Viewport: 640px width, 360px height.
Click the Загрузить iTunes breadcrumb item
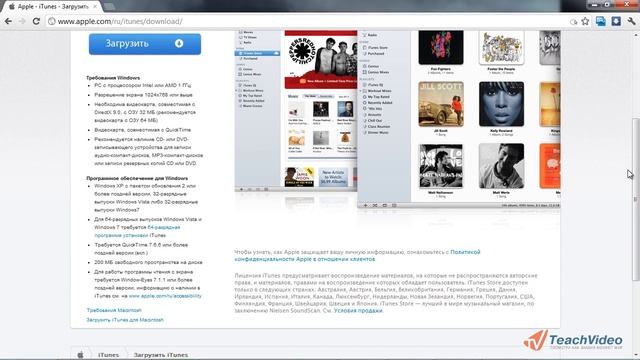[x=161, y=355]
